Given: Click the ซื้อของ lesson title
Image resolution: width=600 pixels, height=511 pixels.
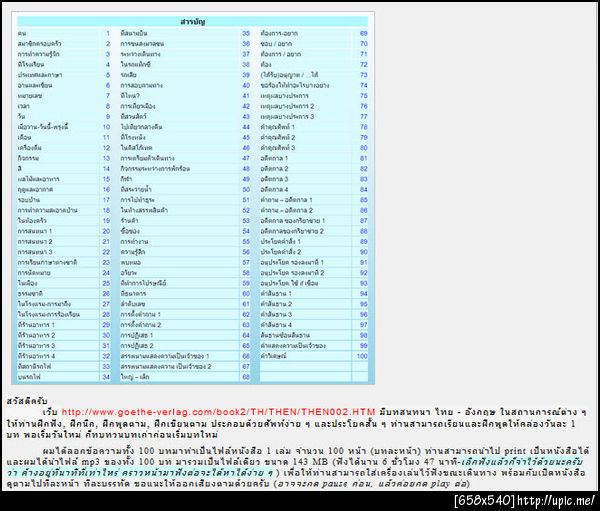Looking at the screenshot, I should click(x=130, y=231).
